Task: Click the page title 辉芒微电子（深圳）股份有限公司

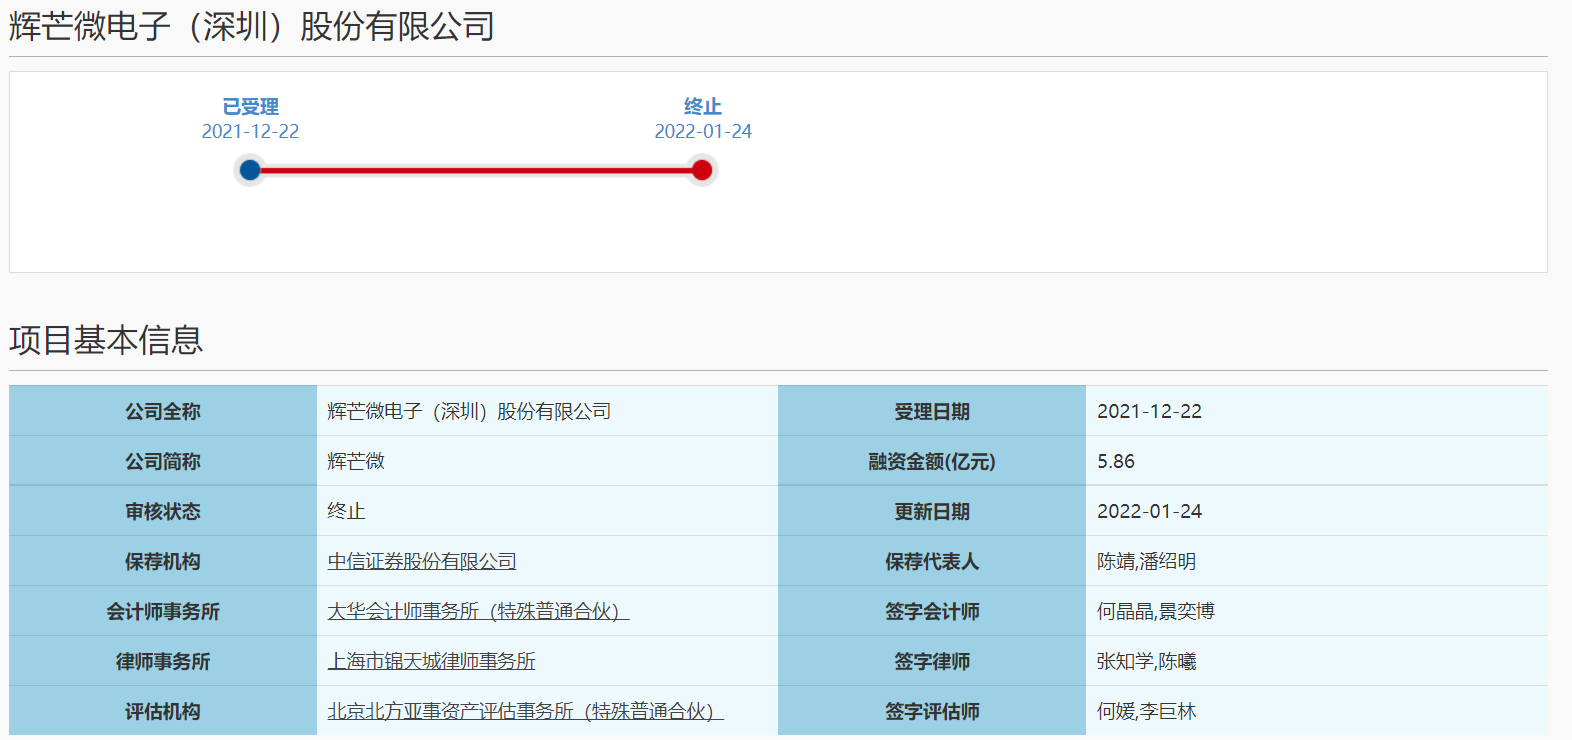Action: click(x=252, y=26)
